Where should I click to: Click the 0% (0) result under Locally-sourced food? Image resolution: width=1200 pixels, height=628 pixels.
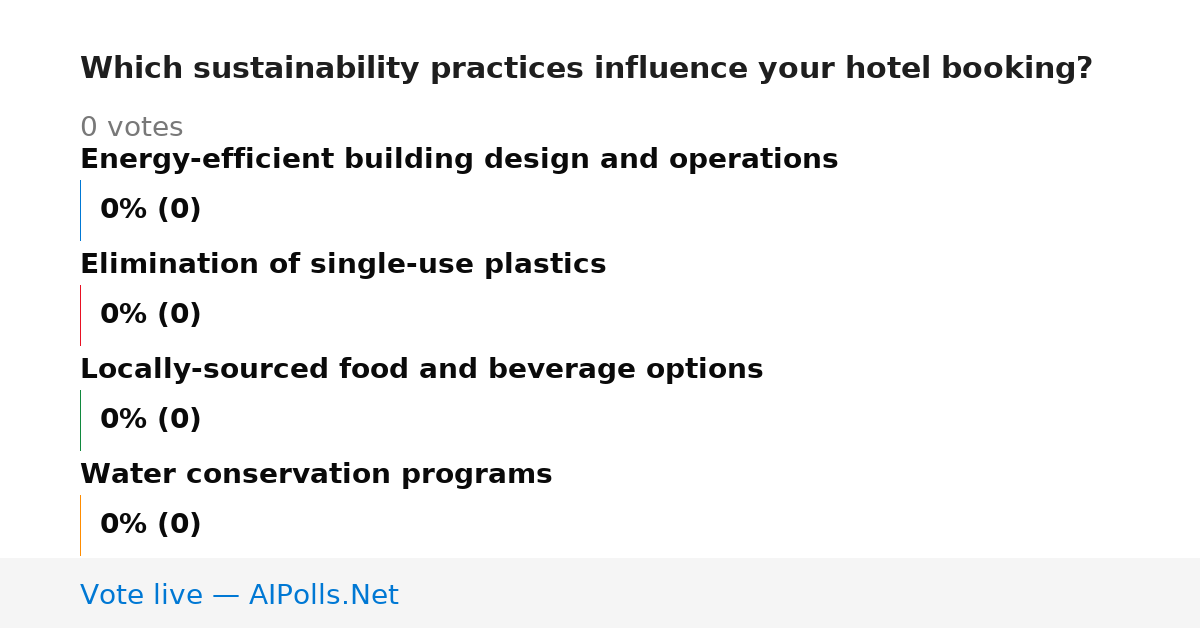coord(150,420)
